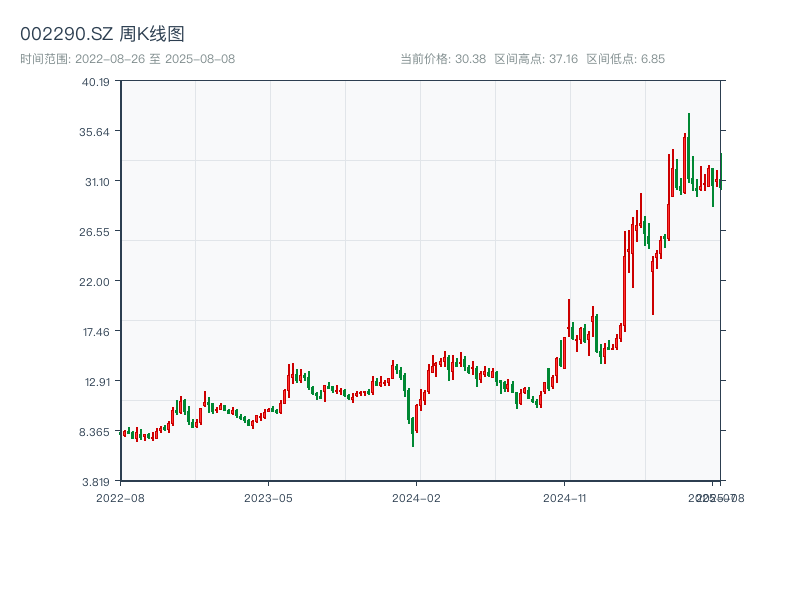Click the 40.19 y-axis label
This screenshot has height=600, width=800.
pos(95,82)
